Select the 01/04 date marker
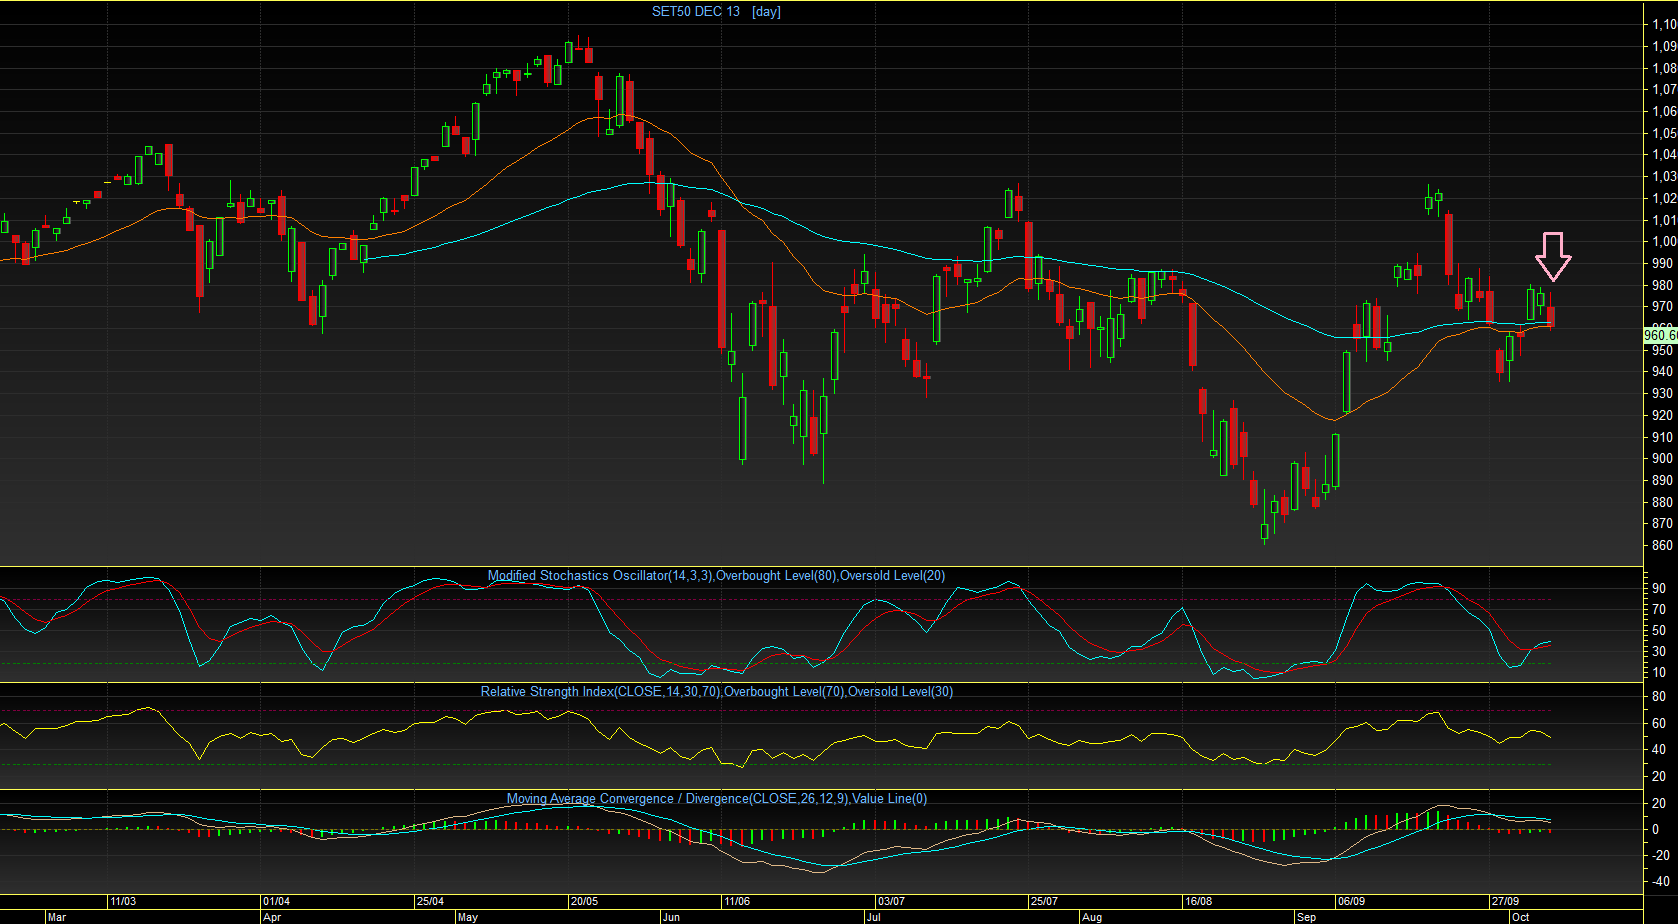Image resolution: width=1678 pixels, height=924 pixels. (x=277, y=901)
